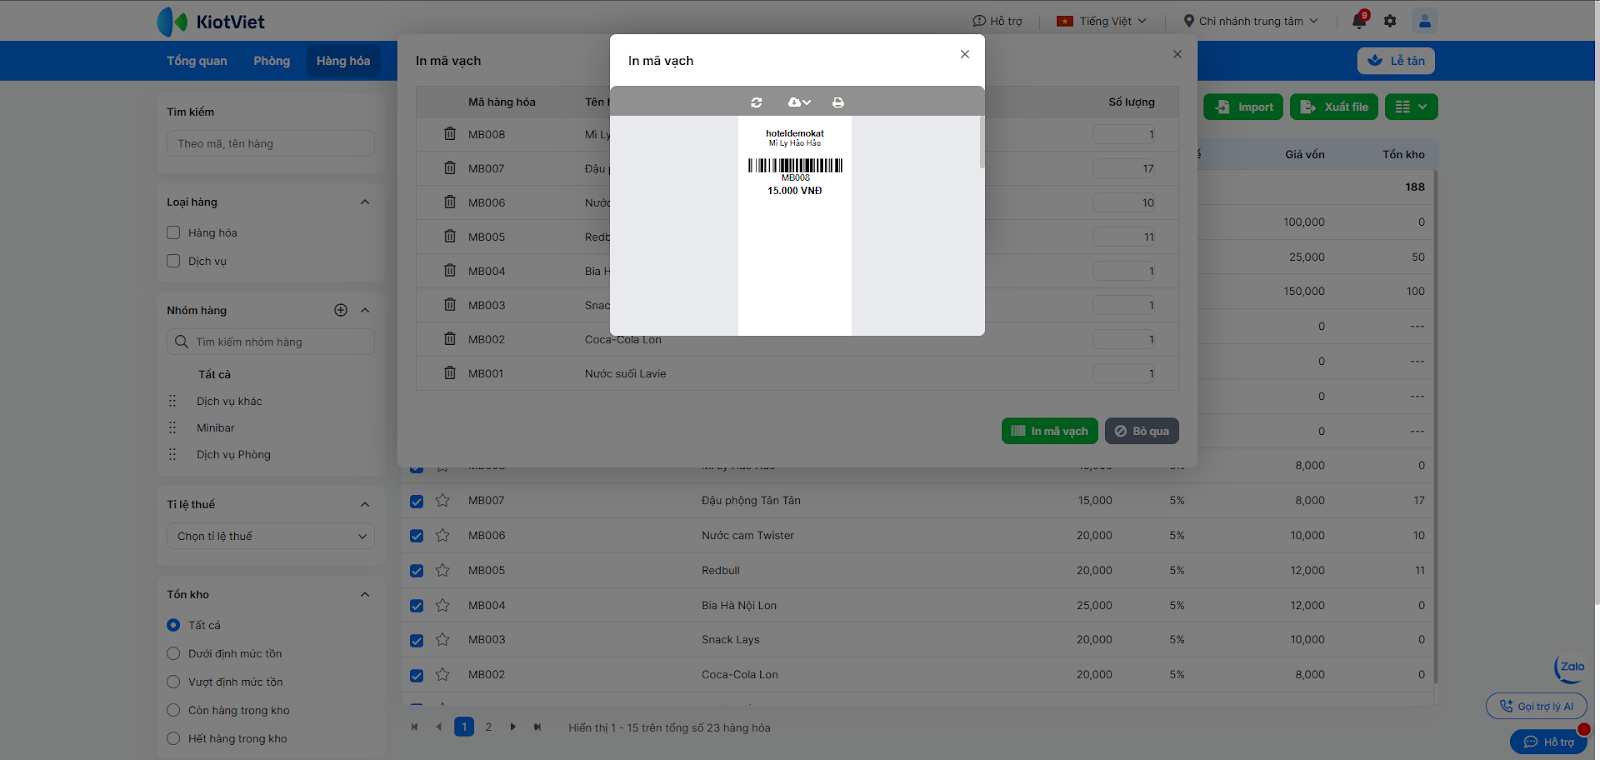Remove MB006 row using trash icon
Image resolution: width=1600 pixels, height=760 pixels.
pos(450,202)
